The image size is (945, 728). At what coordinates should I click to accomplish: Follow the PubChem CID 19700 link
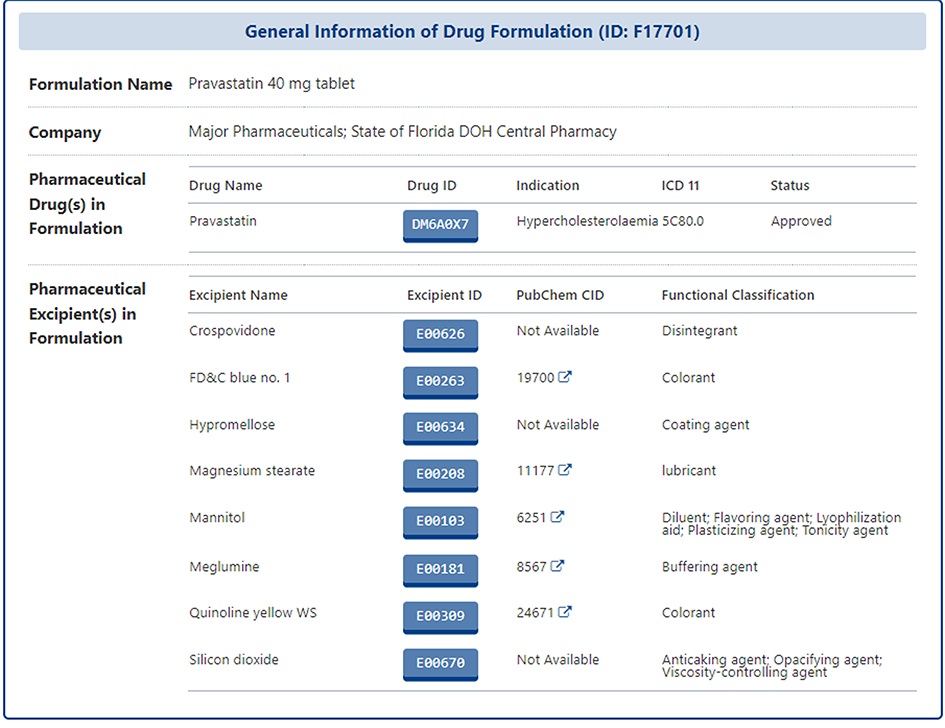[x=535, y=378]
